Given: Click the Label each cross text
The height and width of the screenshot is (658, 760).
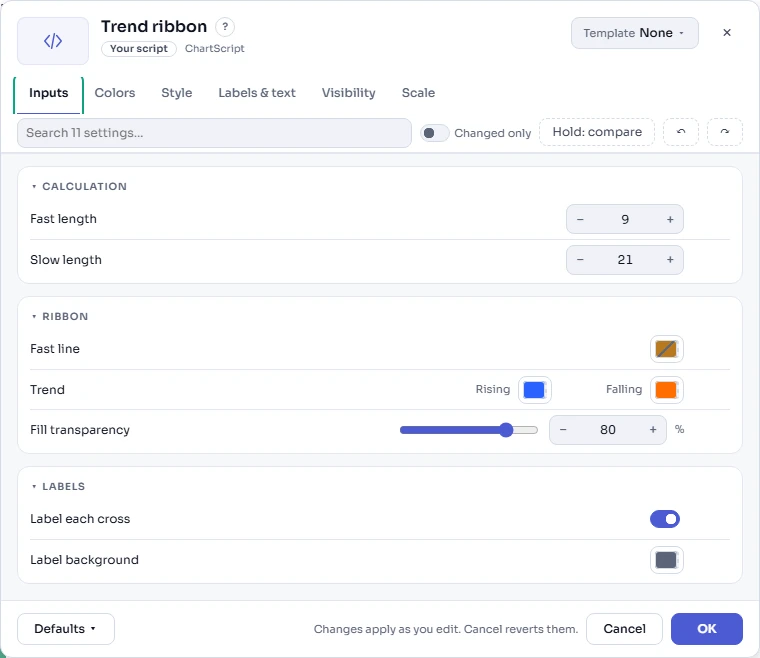Looking at the screenshot, I should (x=80, y=519).
